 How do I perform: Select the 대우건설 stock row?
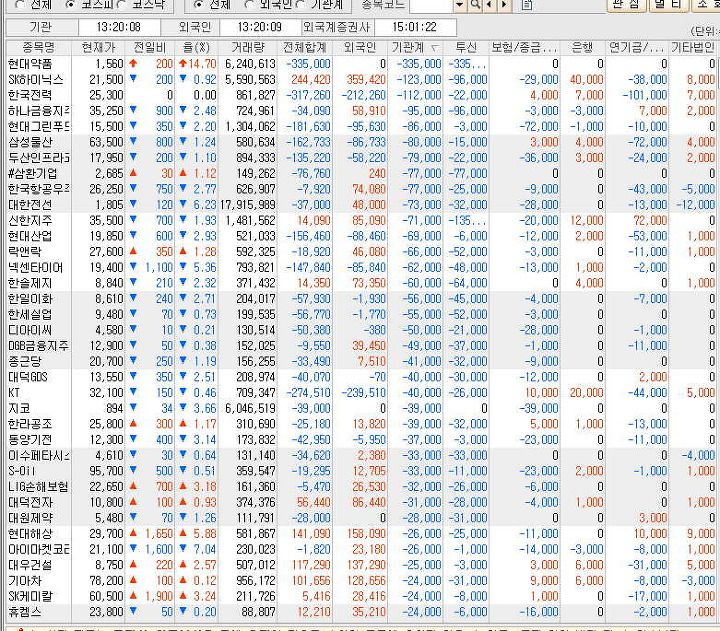click(360, 564)
